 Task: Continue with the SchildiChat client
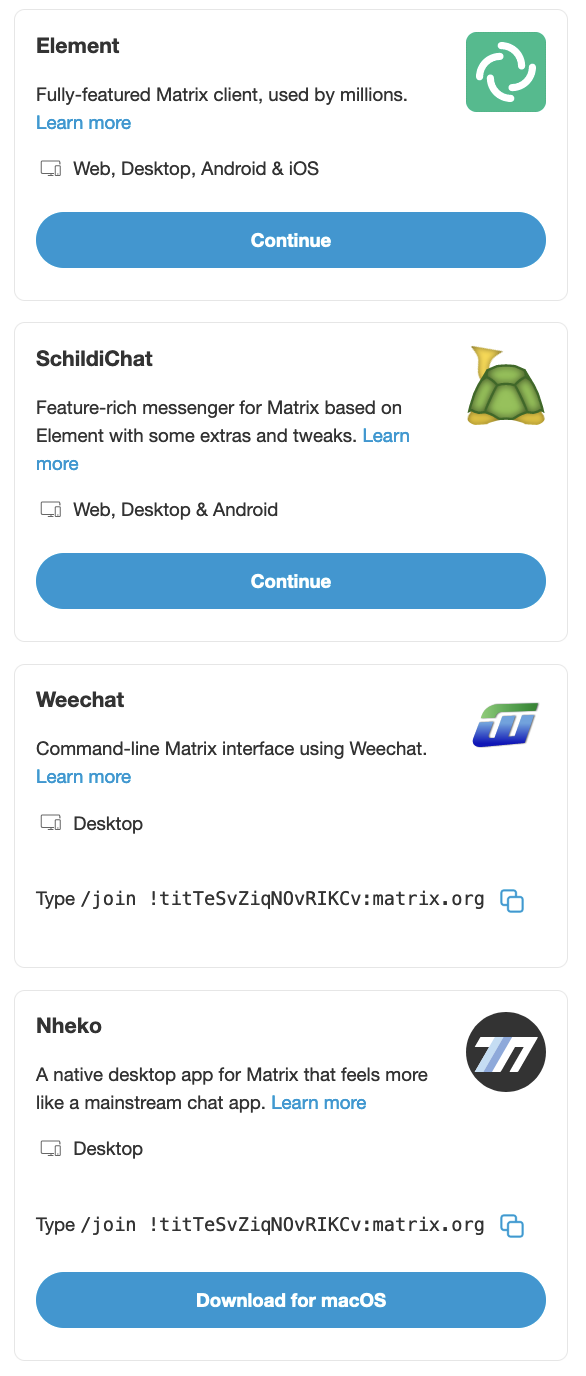click(x=291, y=581)
